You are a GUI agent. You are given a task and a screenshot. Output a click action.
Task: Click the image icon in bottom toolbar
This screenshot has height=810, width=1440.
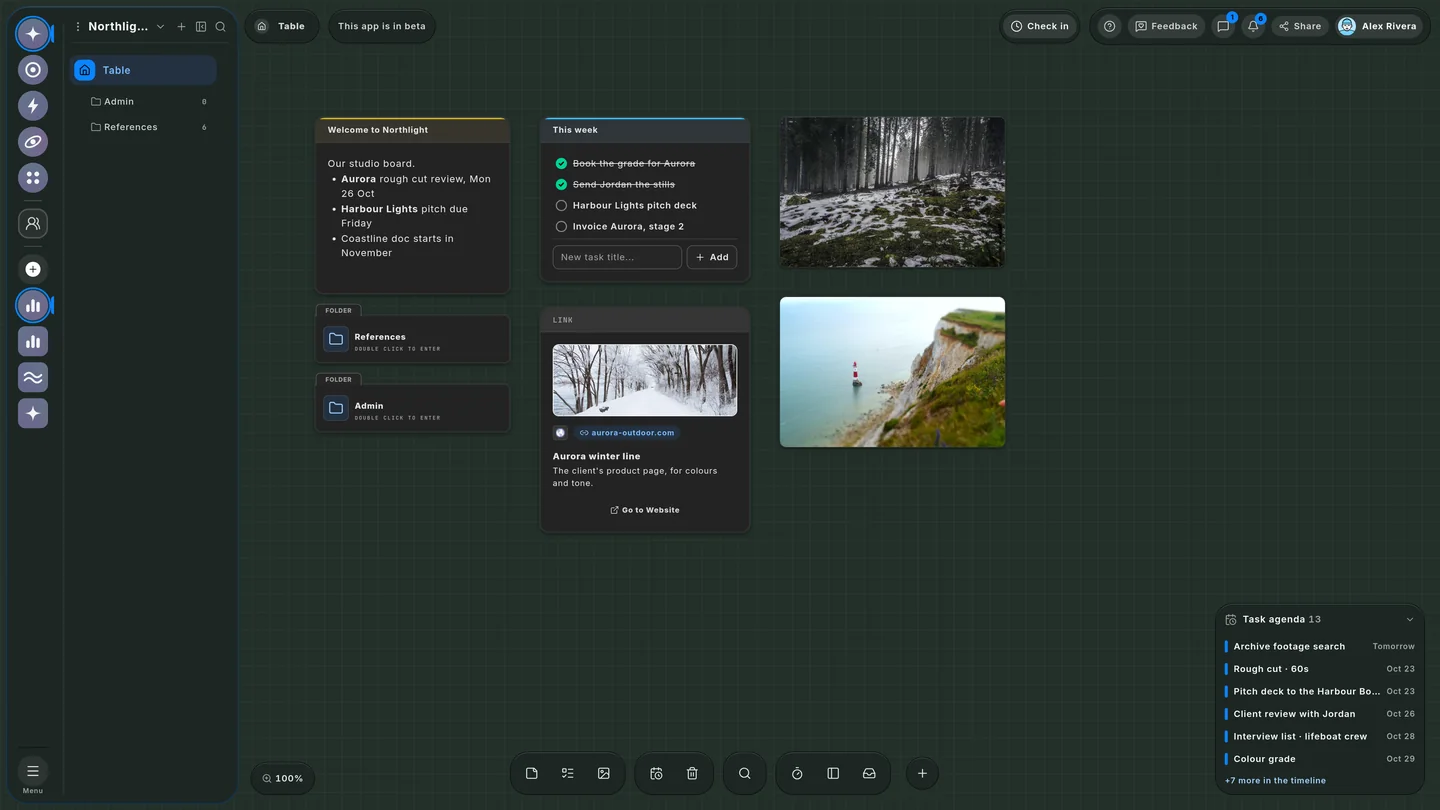(604, 773)
